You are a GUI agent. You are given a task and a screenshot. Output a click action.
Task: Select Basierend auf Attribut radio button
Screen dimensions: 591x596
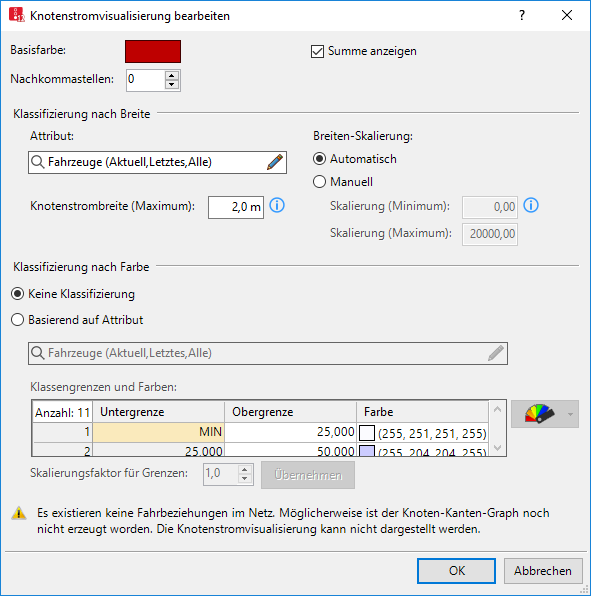point(17,320)
